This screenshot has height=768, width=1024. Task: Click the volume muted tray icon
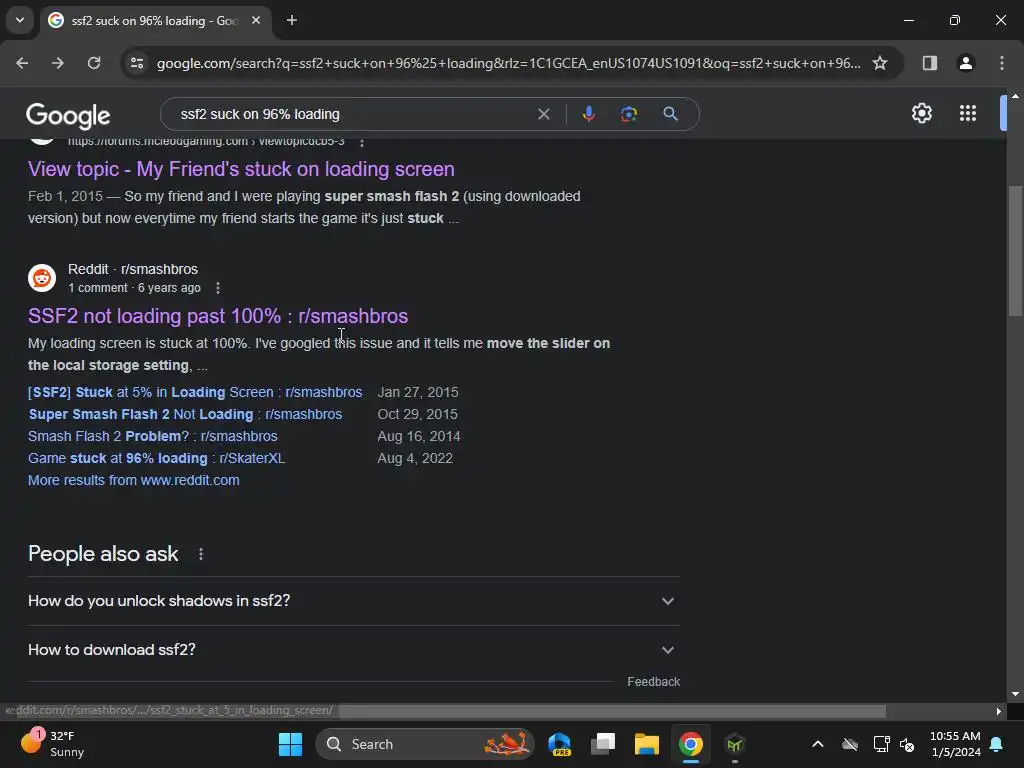point(906,744)
